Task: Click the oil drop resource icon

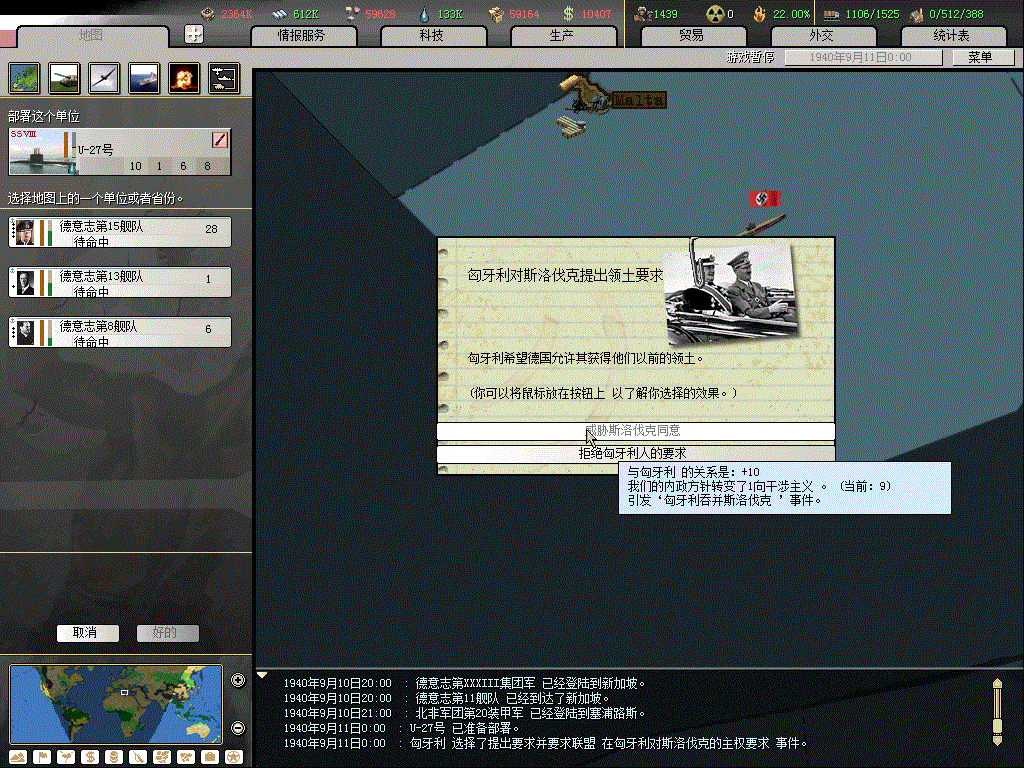Action: click(x=424, y=14)
